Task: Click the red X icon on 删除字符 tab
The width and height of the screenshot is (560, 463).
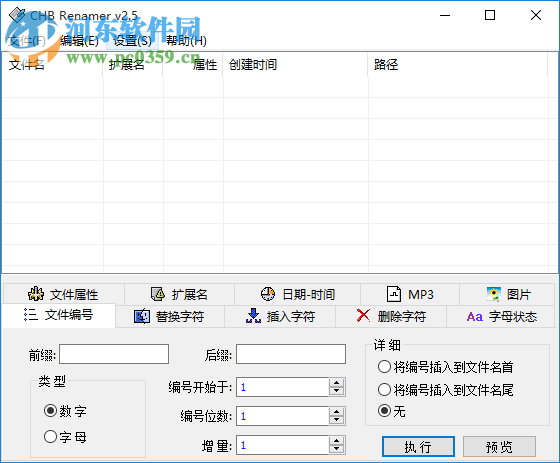Action: pos(363,315)
